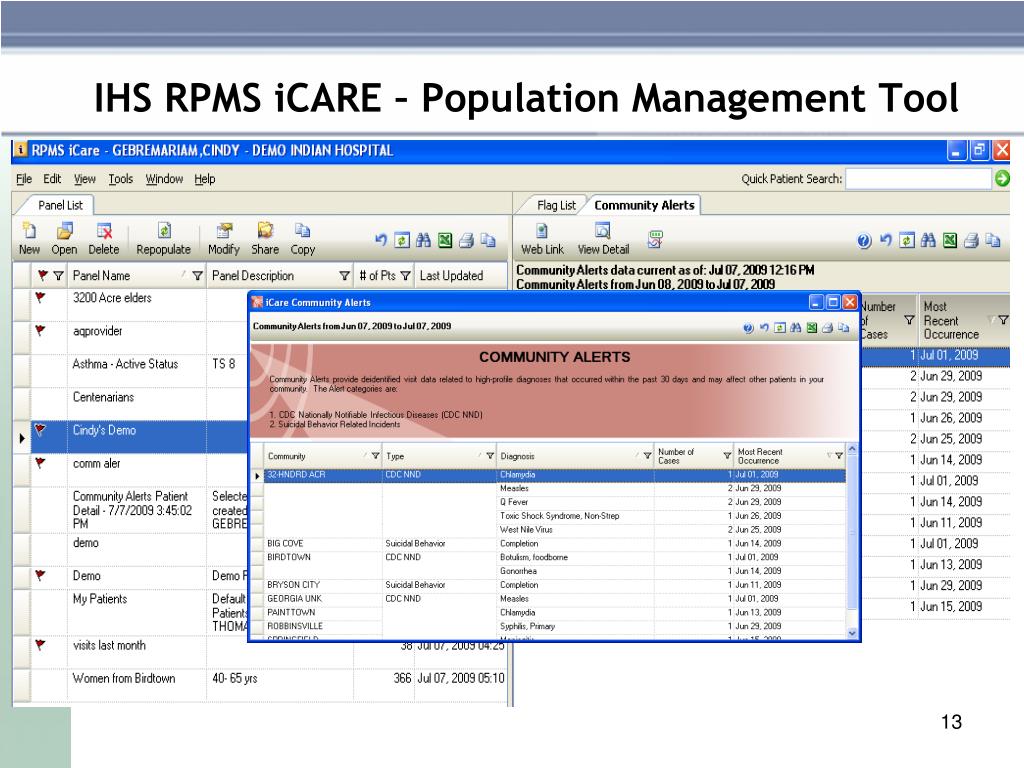1024x768 pixels.
Task: Open the Panel Name column filter
Action: [x=197, y=276]
